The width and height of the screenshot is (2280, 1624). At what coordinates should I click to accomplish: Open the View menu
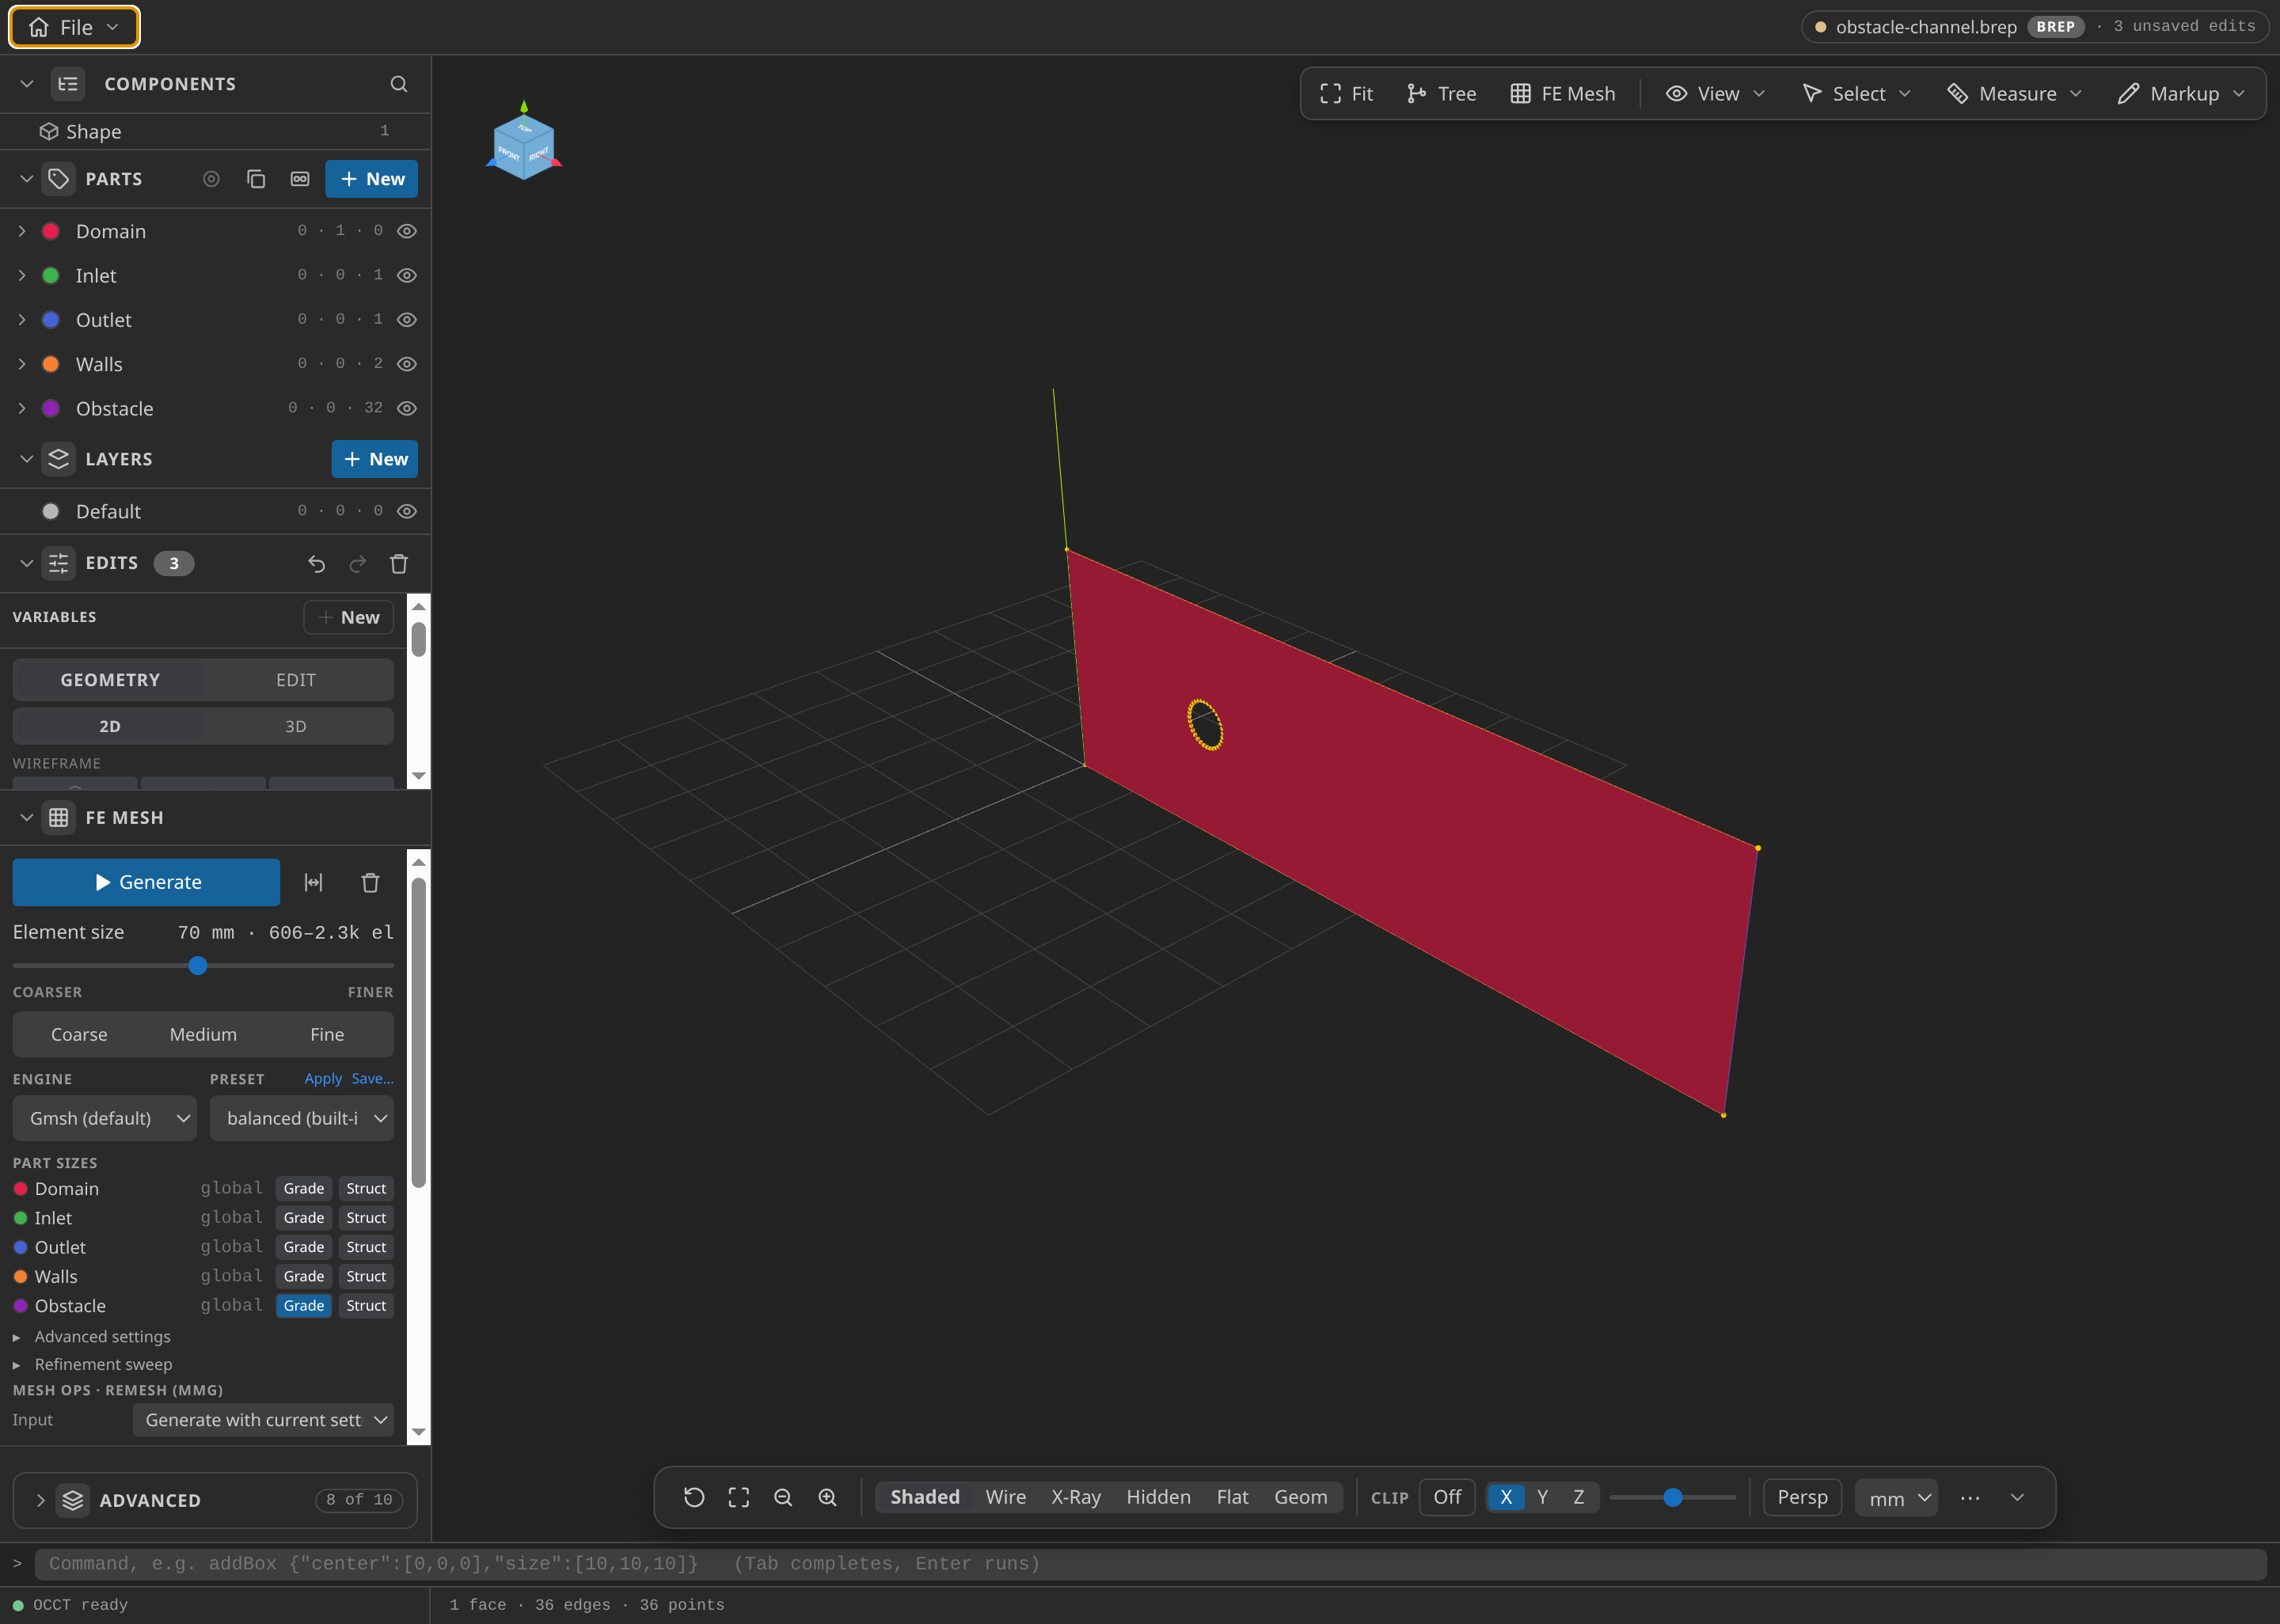pyautogui.click(x=1716, y=94)
